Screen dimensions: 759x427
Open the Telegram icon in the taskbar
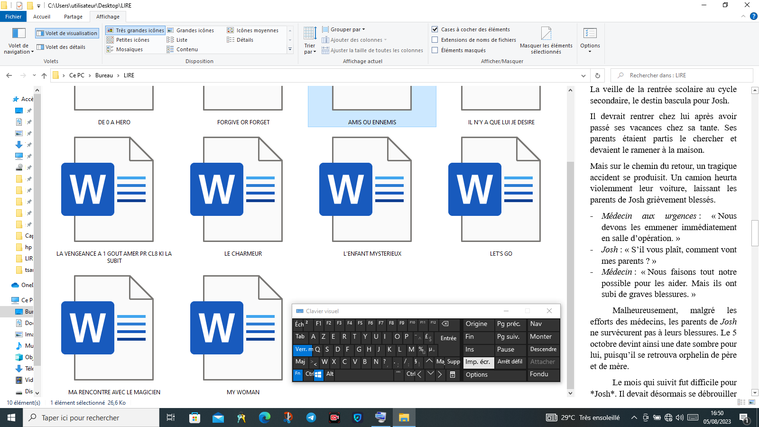[311, 417]
